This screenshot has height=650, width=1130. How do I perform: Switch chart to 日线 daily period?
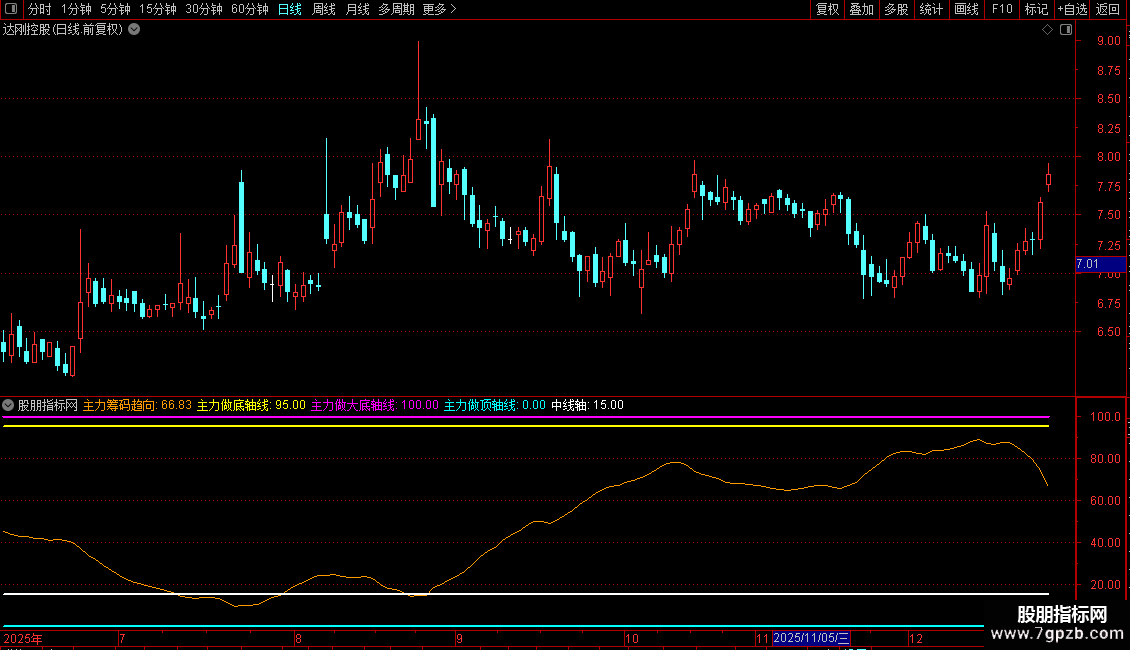point(289,9)
